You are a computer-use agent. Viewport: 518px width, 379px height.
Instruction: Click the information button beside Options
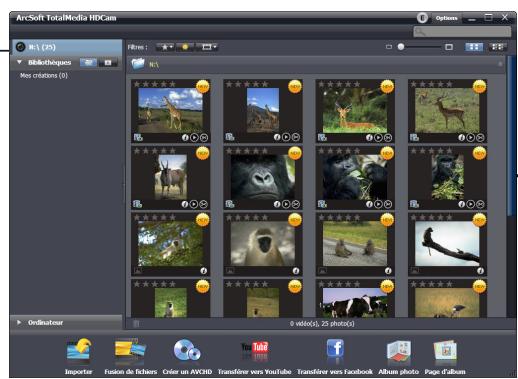422,18
